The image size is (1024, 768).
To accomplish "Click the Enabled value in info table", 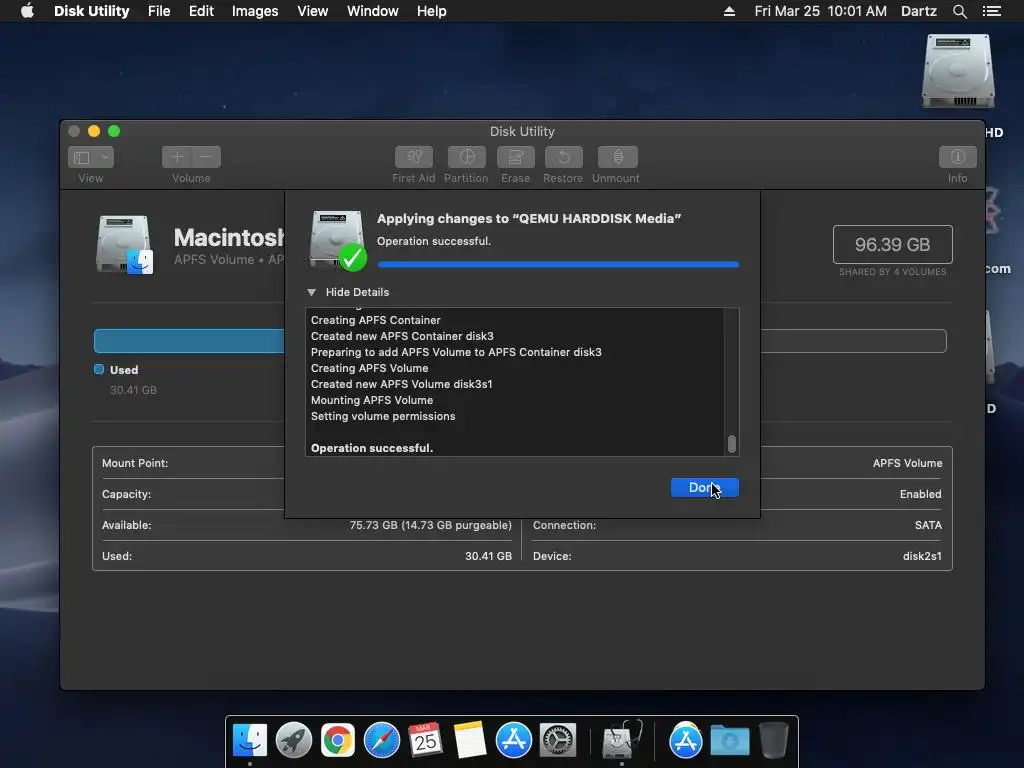I will (920, 494).
